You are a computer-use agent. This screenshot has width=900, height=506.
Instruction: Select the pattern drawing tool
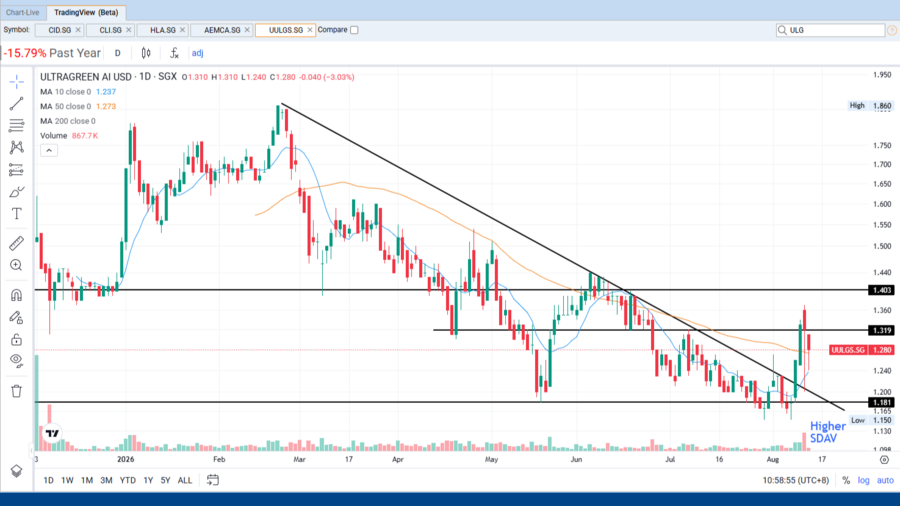[x=16, y=147]
